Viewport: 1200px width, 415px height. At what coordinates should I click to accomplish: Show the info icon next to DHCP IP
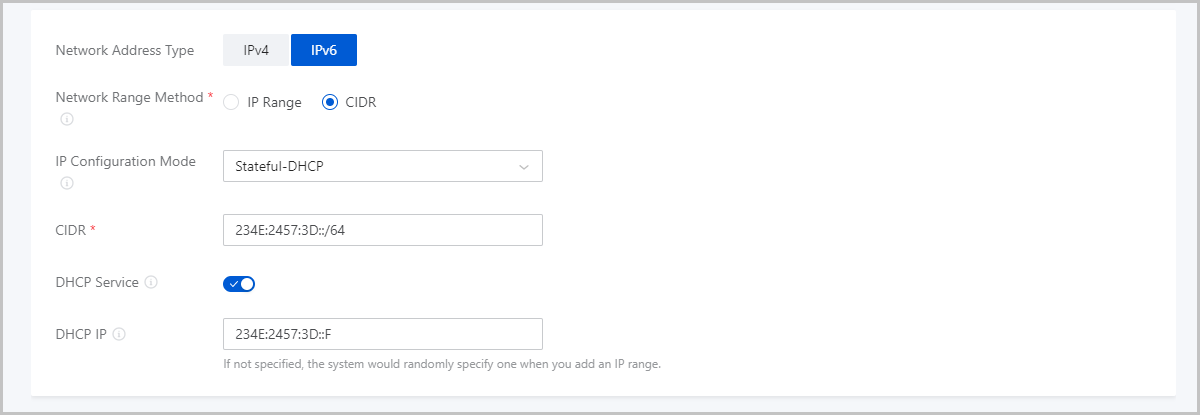[119, 335]
